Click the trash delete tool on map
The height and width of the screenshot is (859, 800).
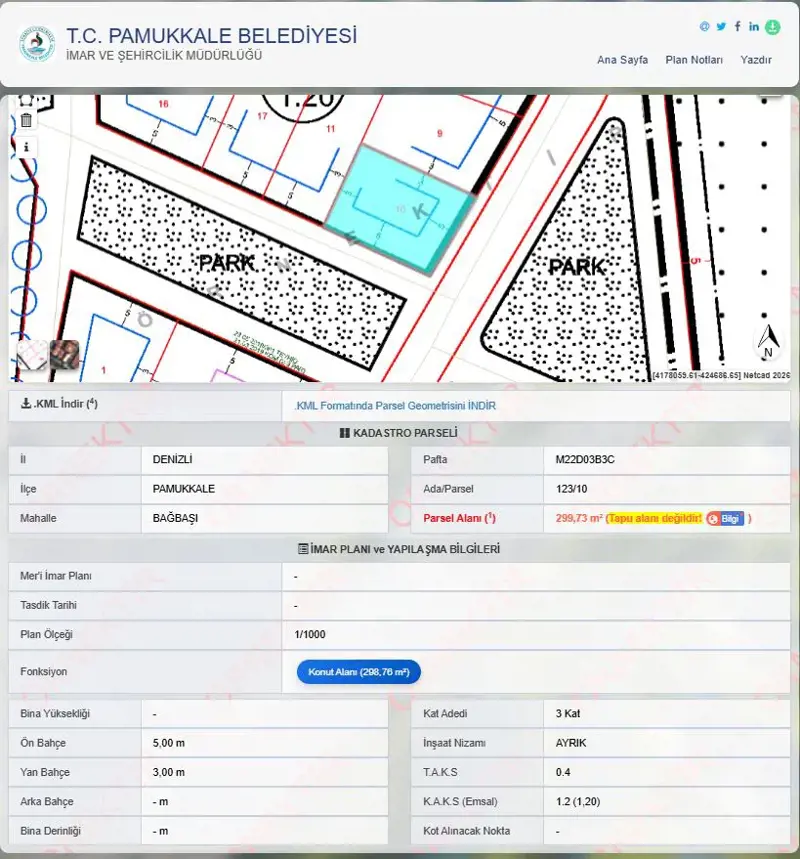[x=26, y=120]
